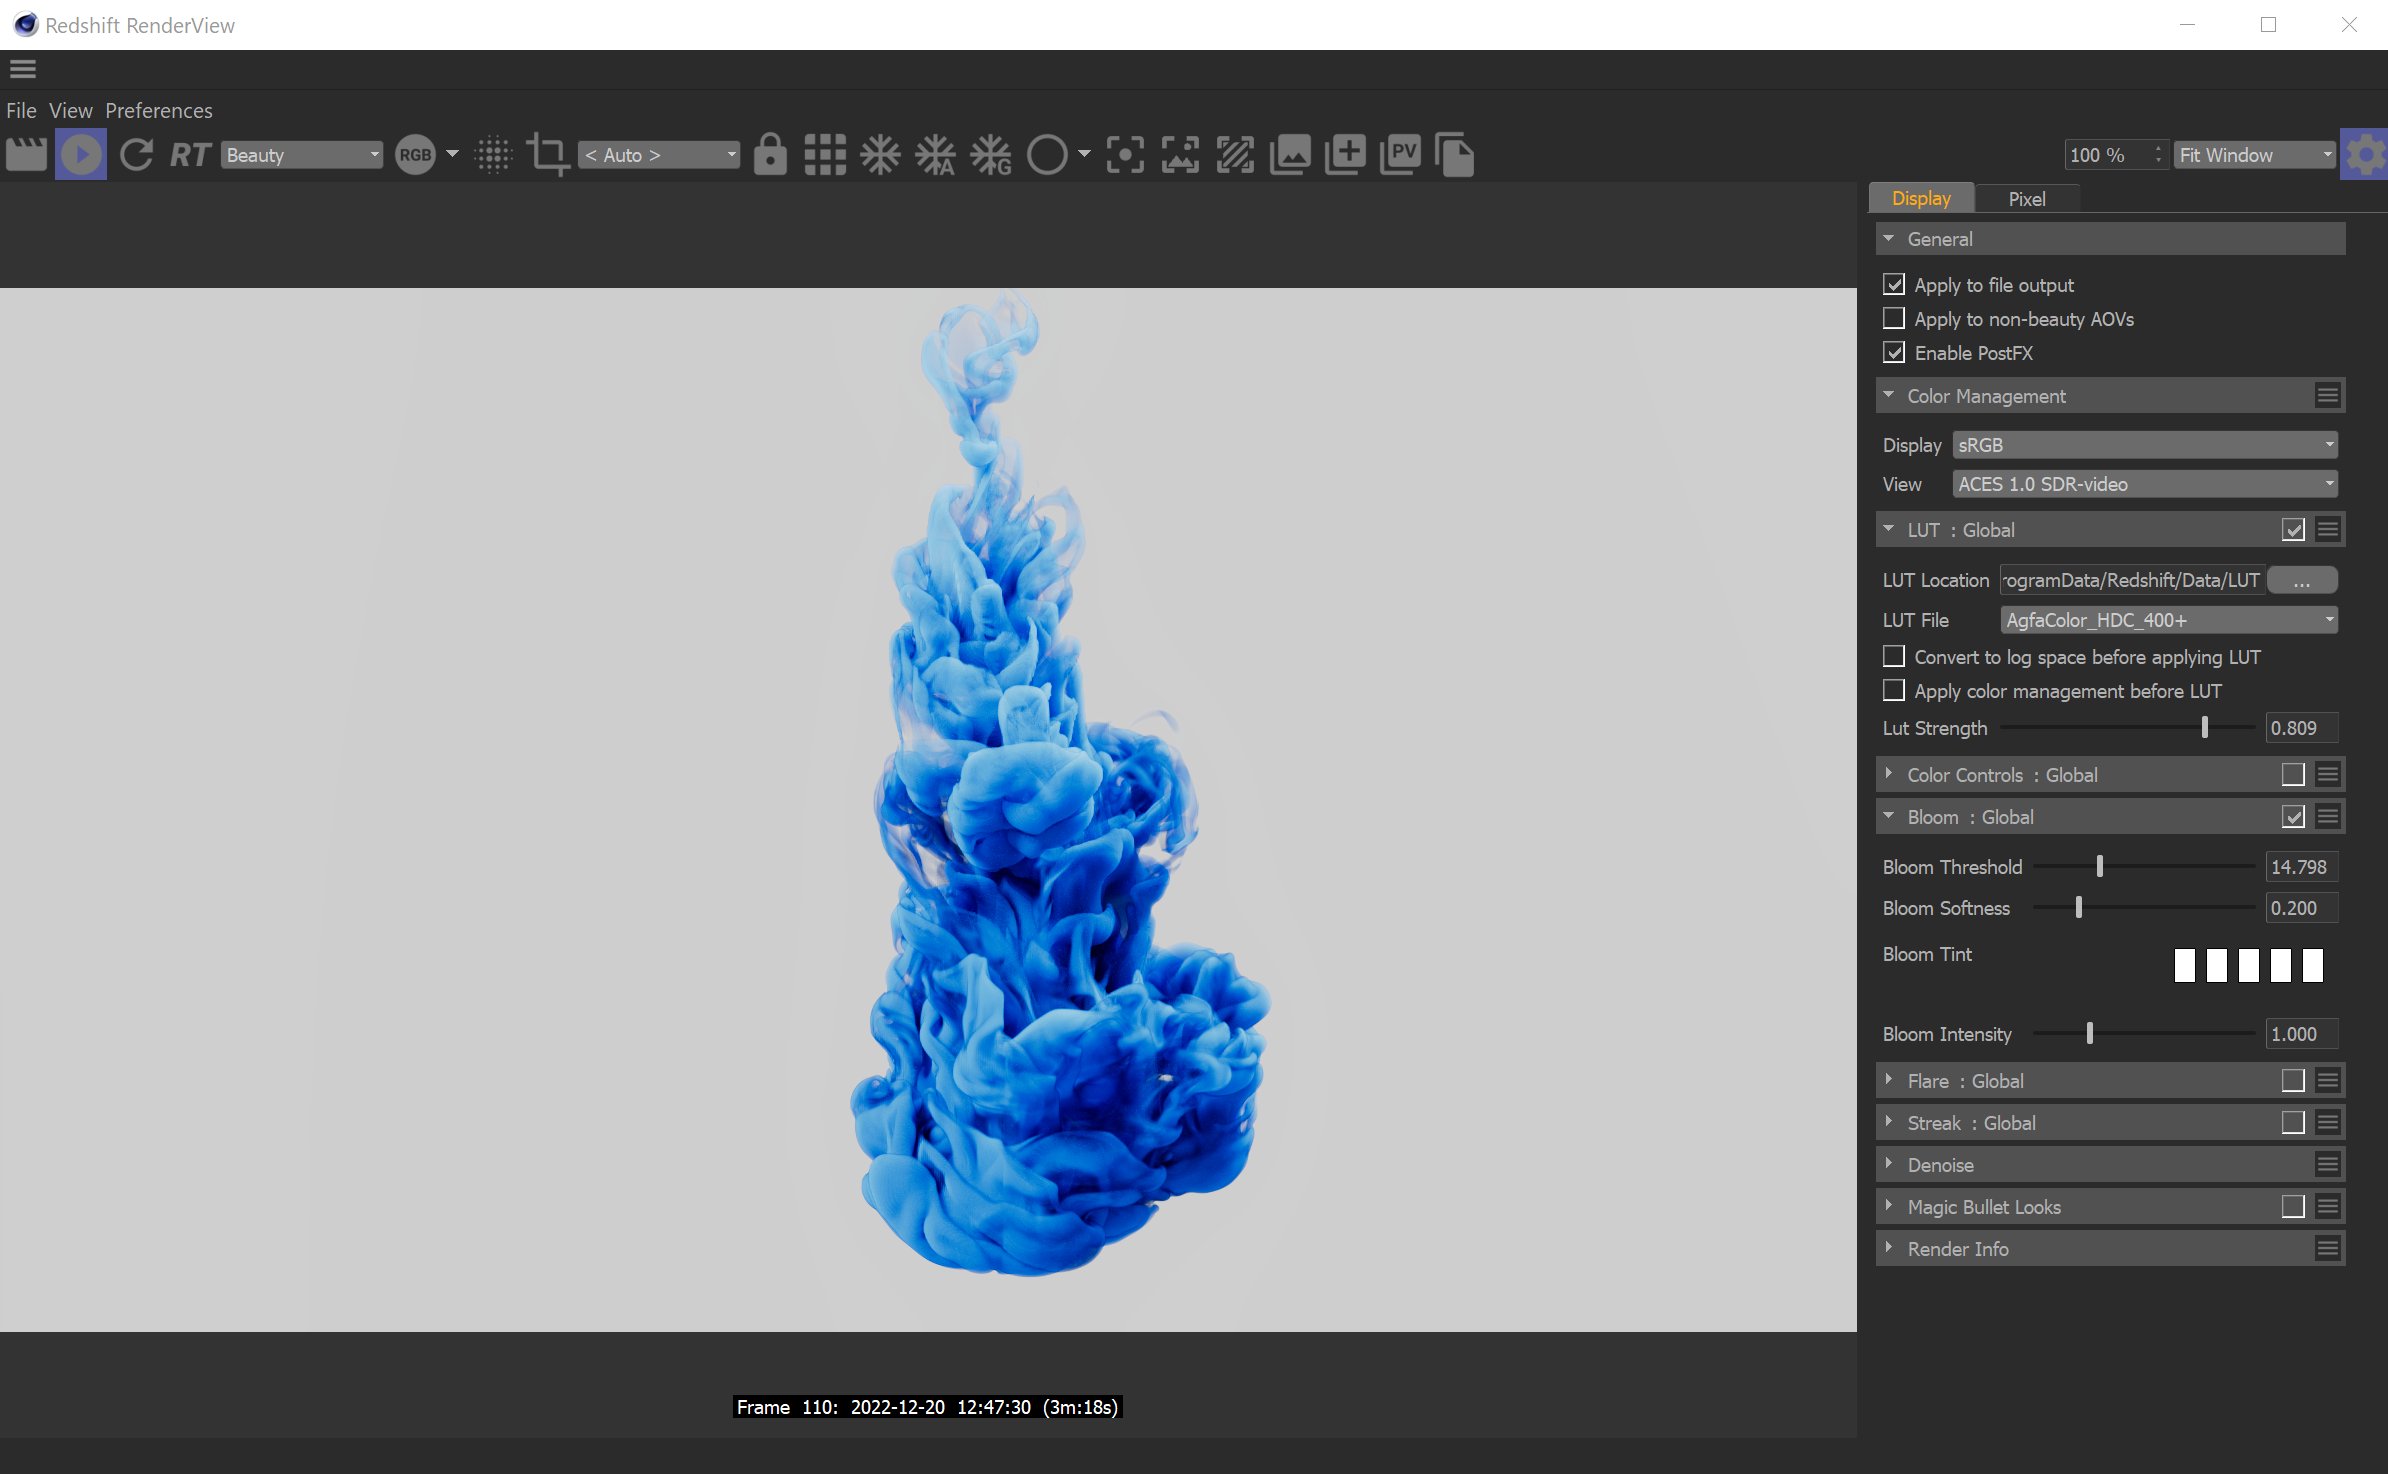Browse for a LUT Location

(2302, 580)
